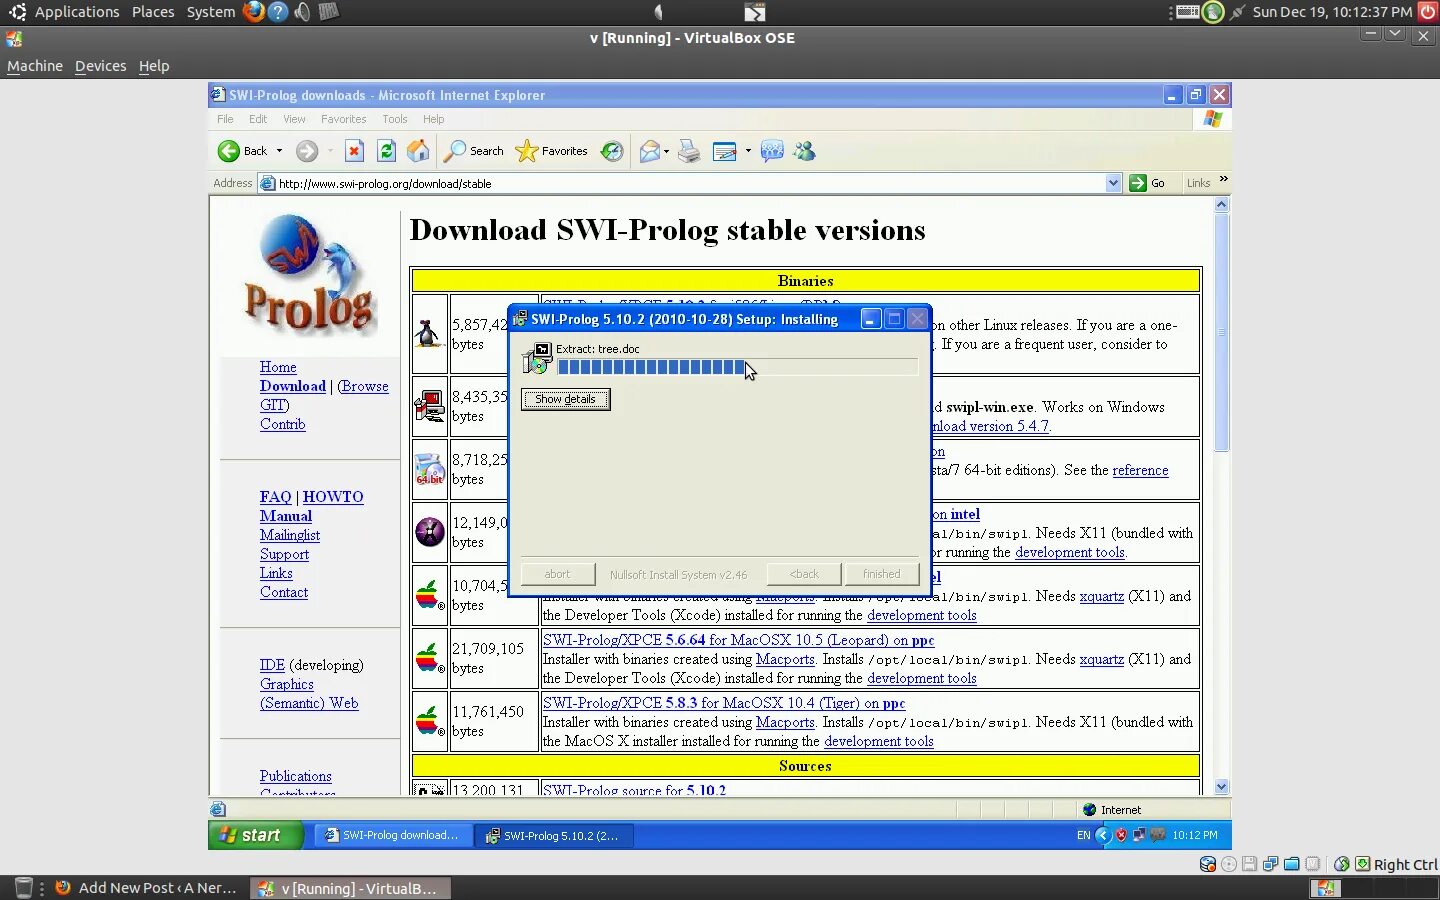Open Search in the IE toolbar
1440x900 pixels.
[474, 151]
